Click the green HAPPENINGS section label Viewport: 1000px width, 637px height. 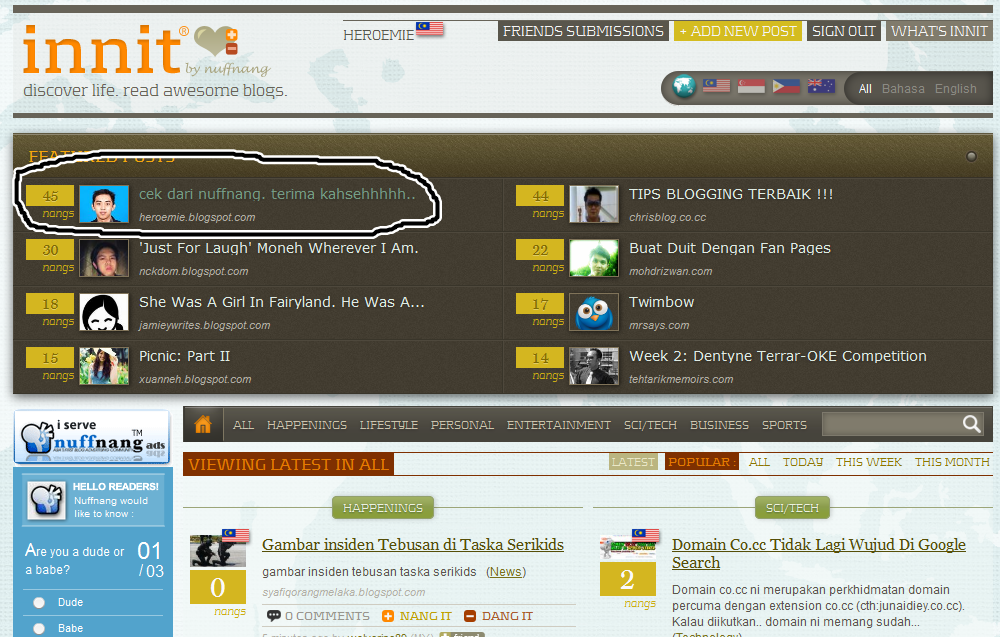click(383, 508)
